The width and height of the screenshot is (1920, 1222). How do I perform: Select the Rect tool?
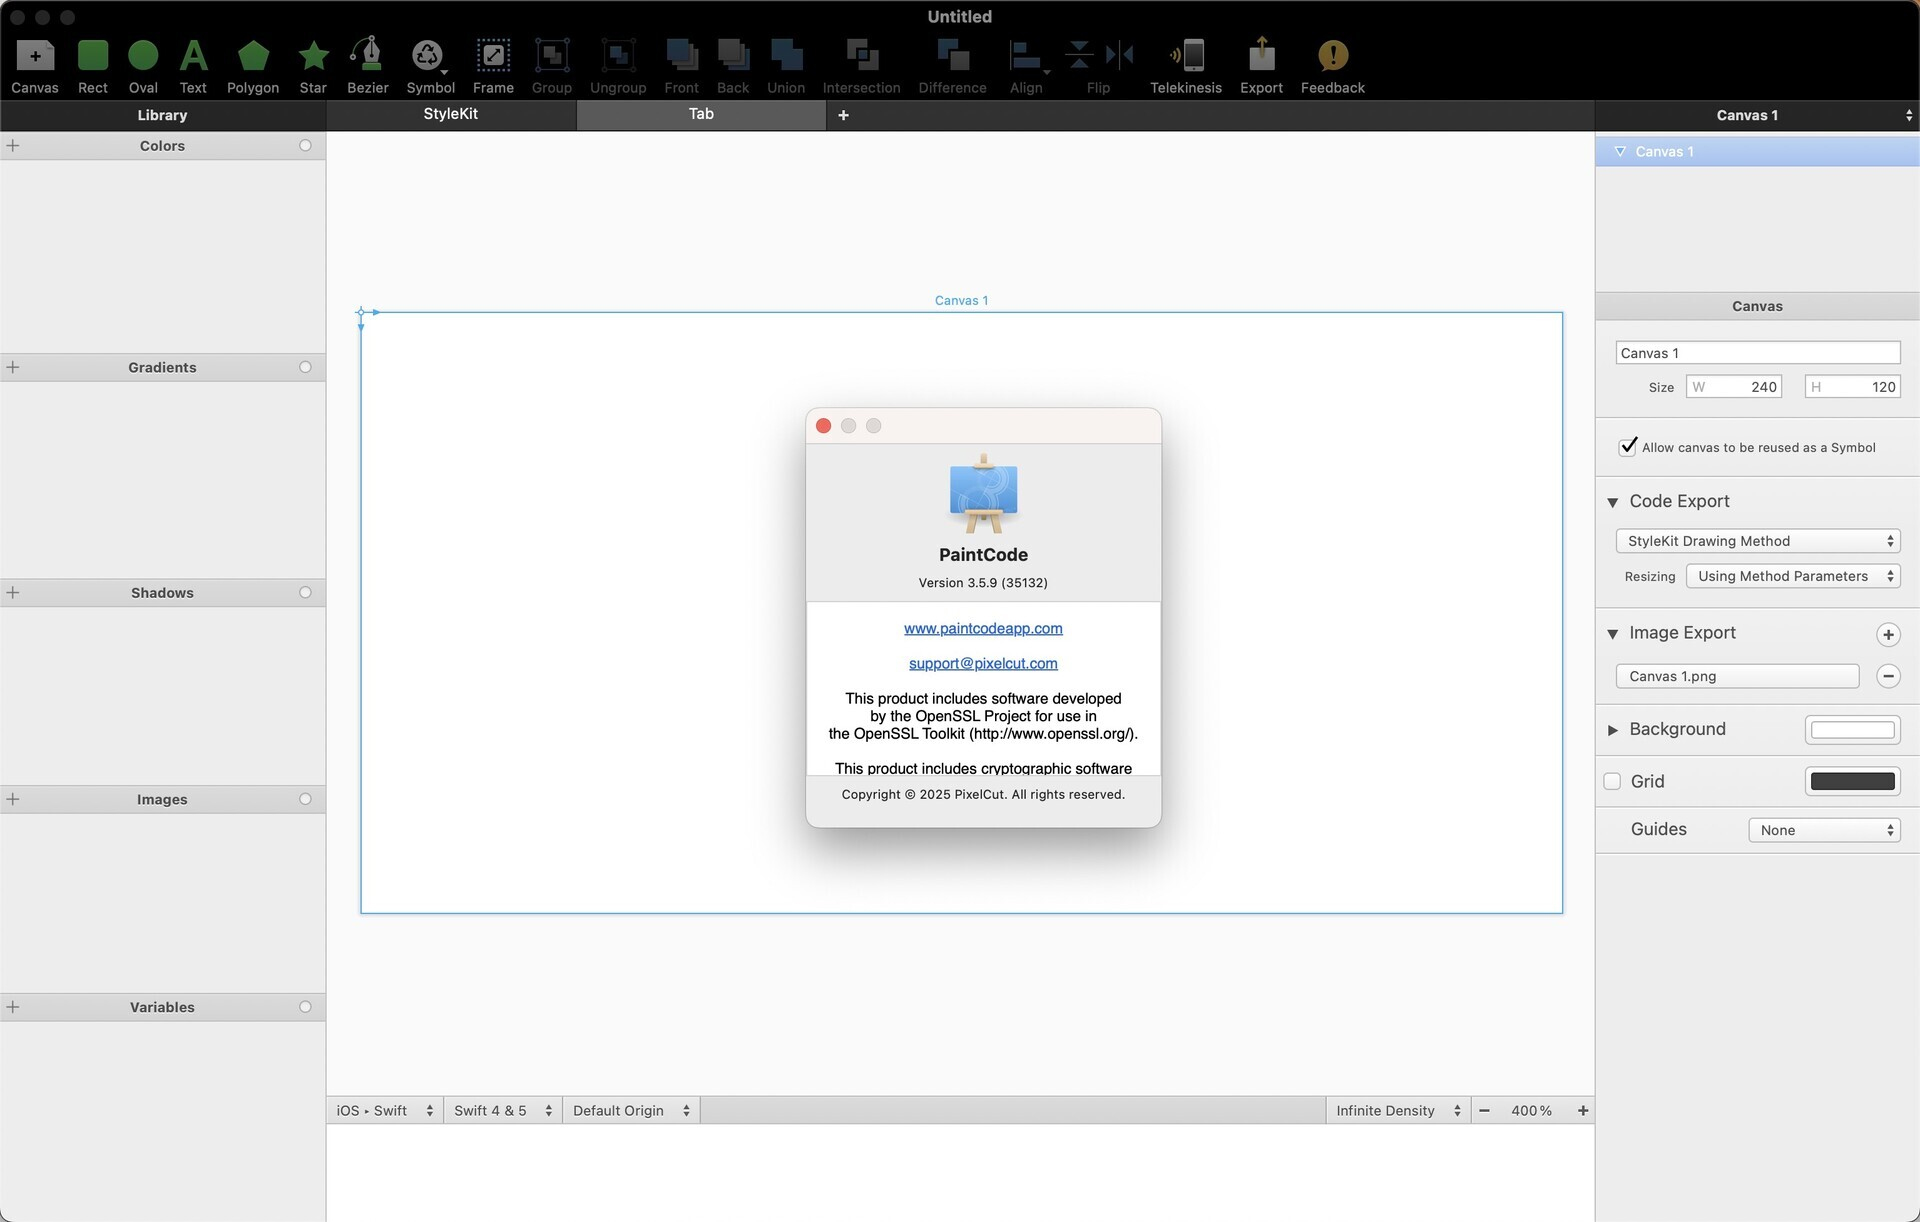click(x=92, y=63)
